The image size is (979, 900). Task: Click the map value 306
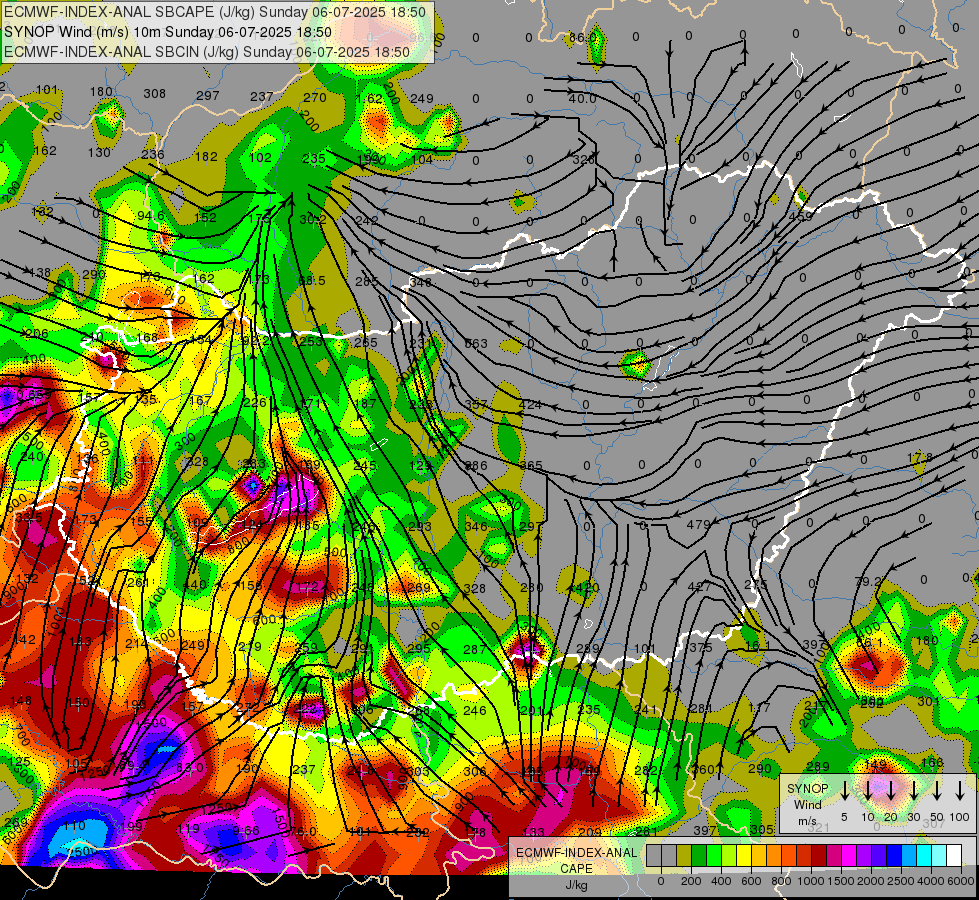(475, 771)
